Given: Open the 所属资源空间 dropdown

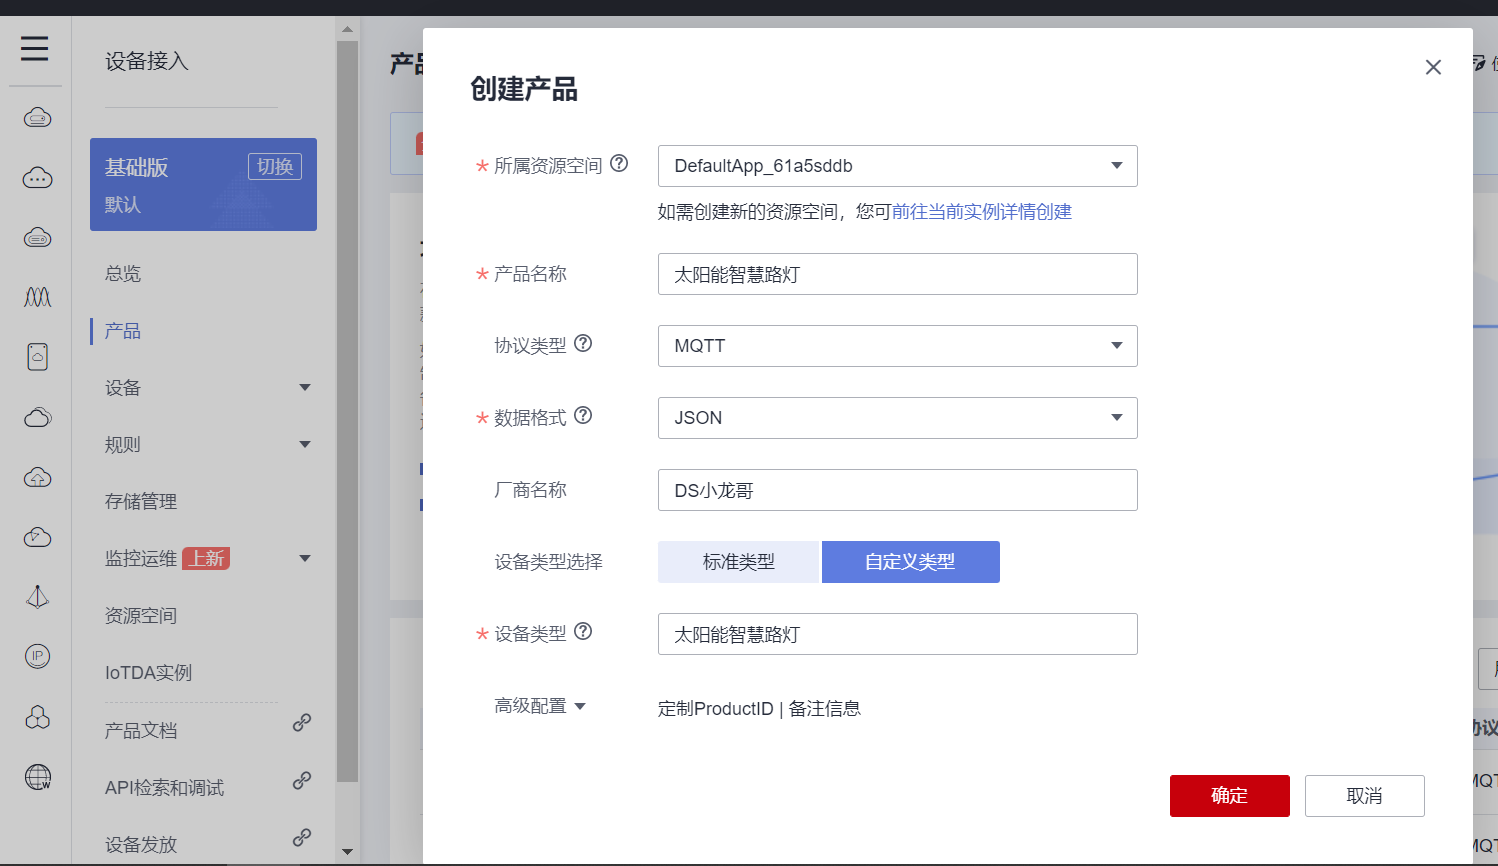Looking at the screenshot, I should click(x=897, y=166).
